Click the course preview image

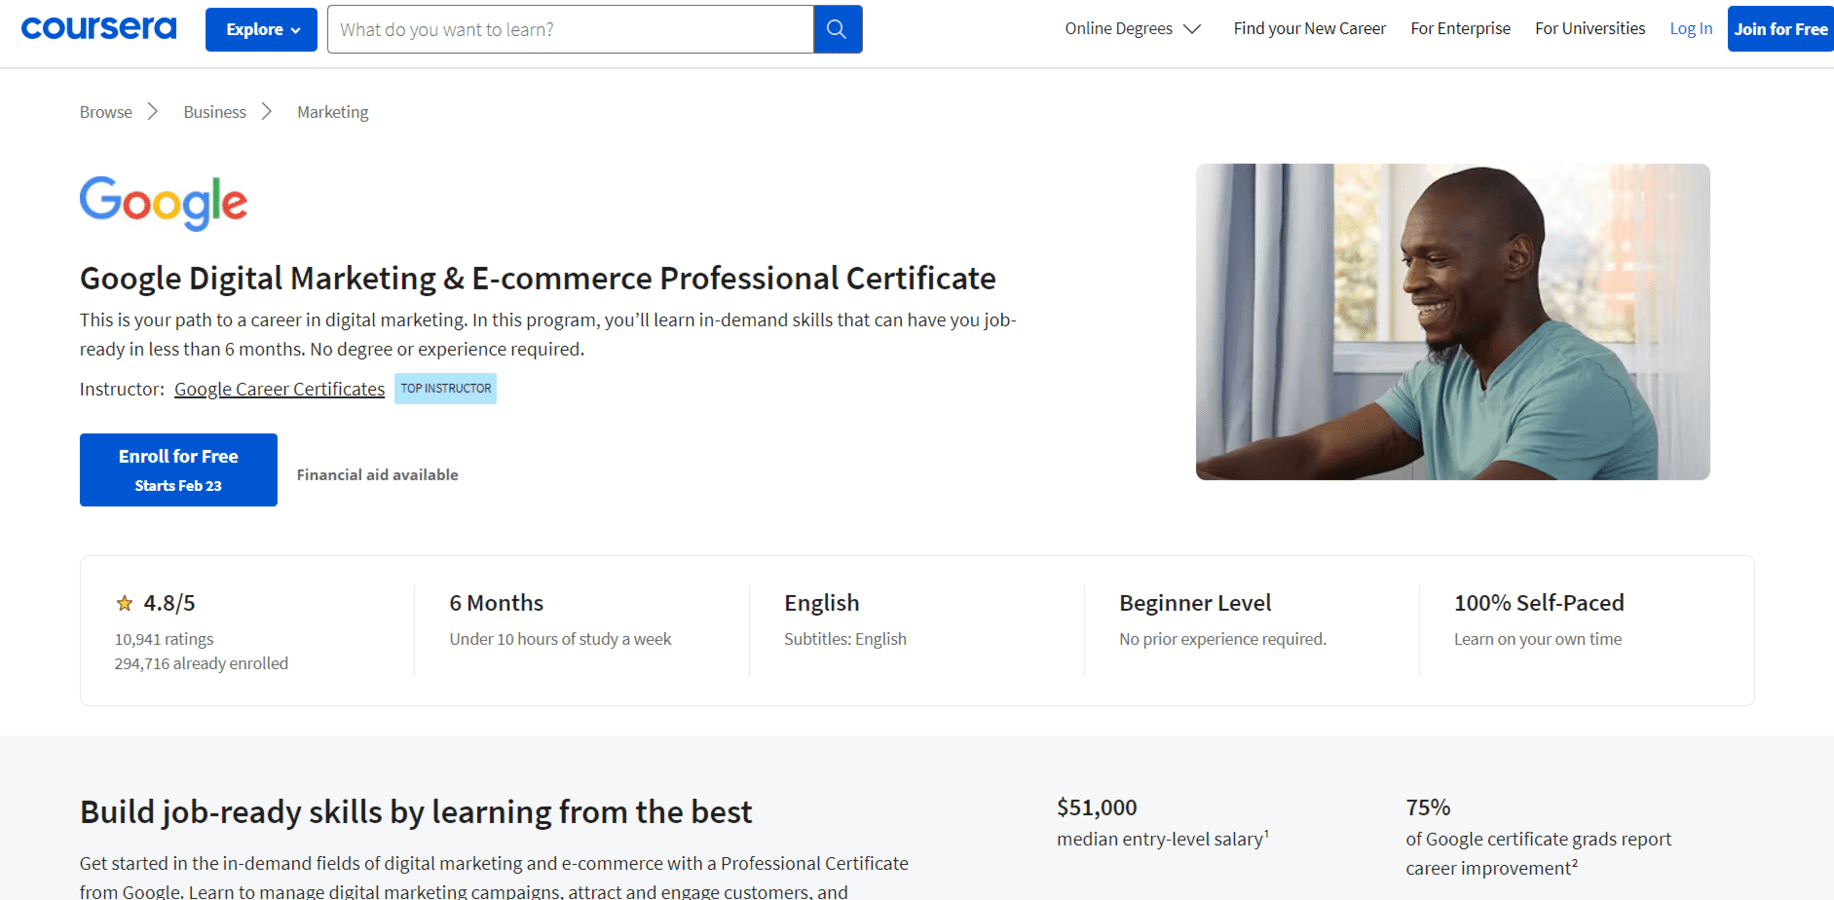click(1453, 321)
